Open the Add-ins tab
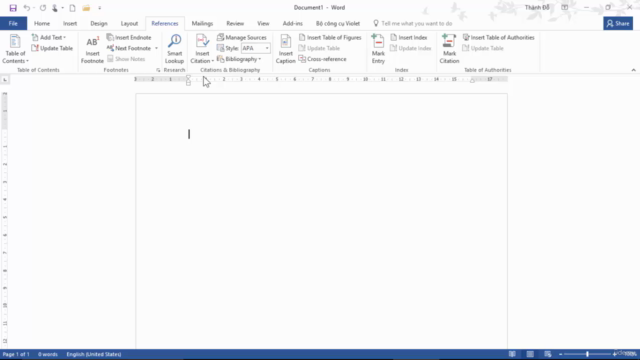This screenshot has height=360, width=640. [x=293, y=23]
